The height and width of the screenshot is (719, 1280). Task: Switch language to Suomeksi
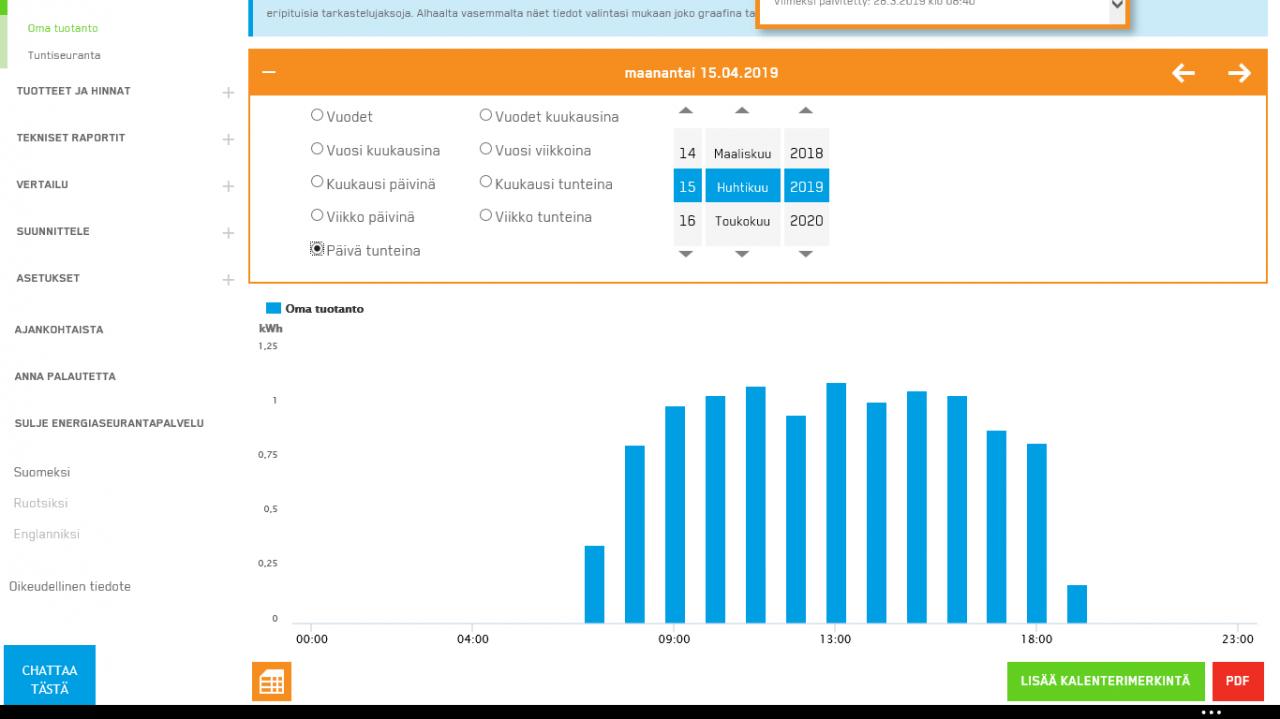coord(42,472)
